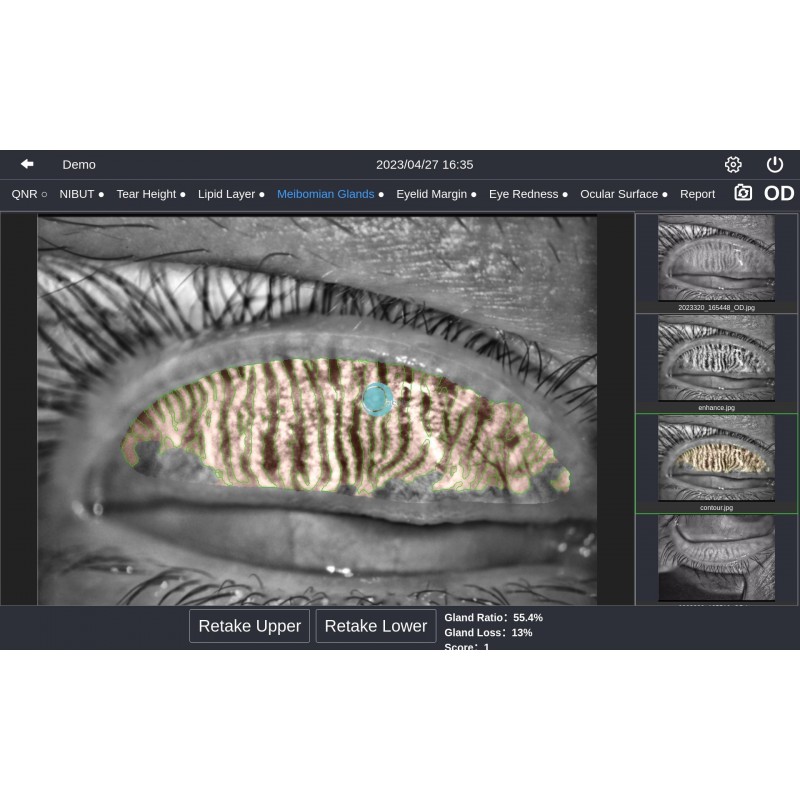
Task: Go to the Eyelid Margin tab
Action: pos(436,194)
